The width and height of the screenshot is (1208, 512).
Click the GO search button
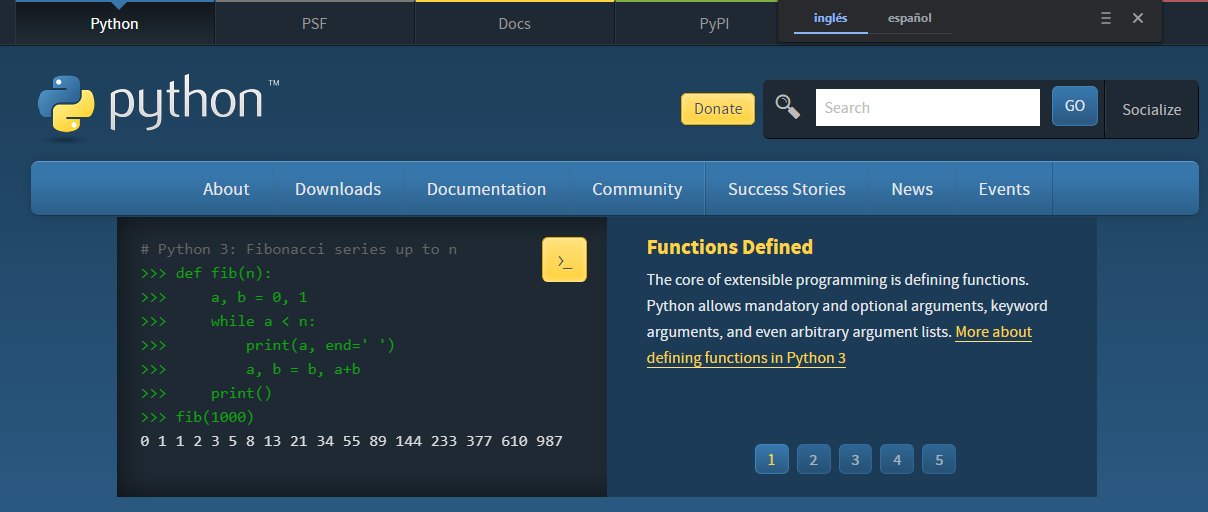(x=1075, y=106)
